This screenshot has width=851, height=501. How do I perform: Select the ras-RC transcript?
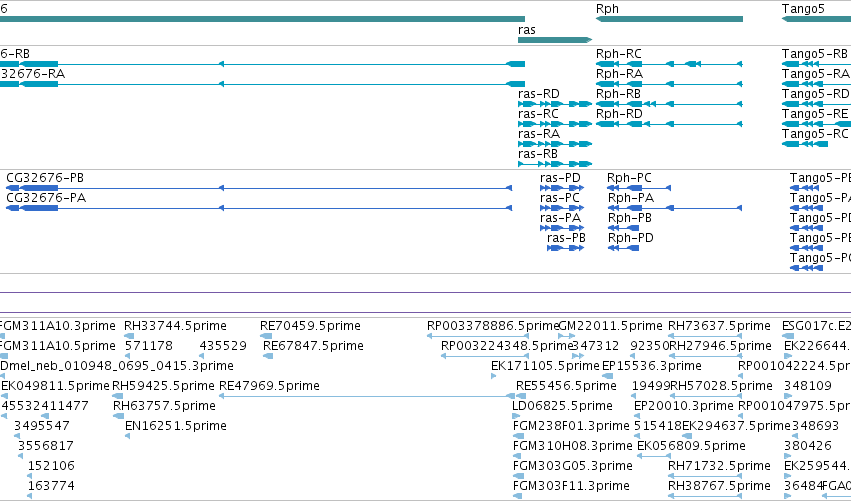(x=555, y=124)
